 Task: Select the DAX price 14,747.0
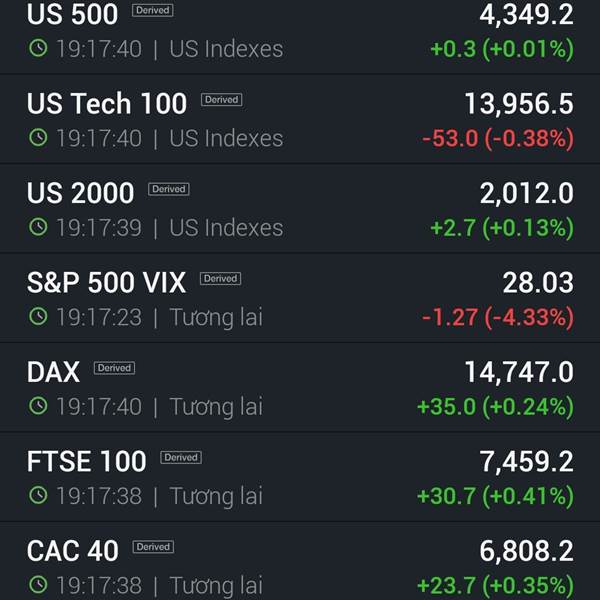519,372
